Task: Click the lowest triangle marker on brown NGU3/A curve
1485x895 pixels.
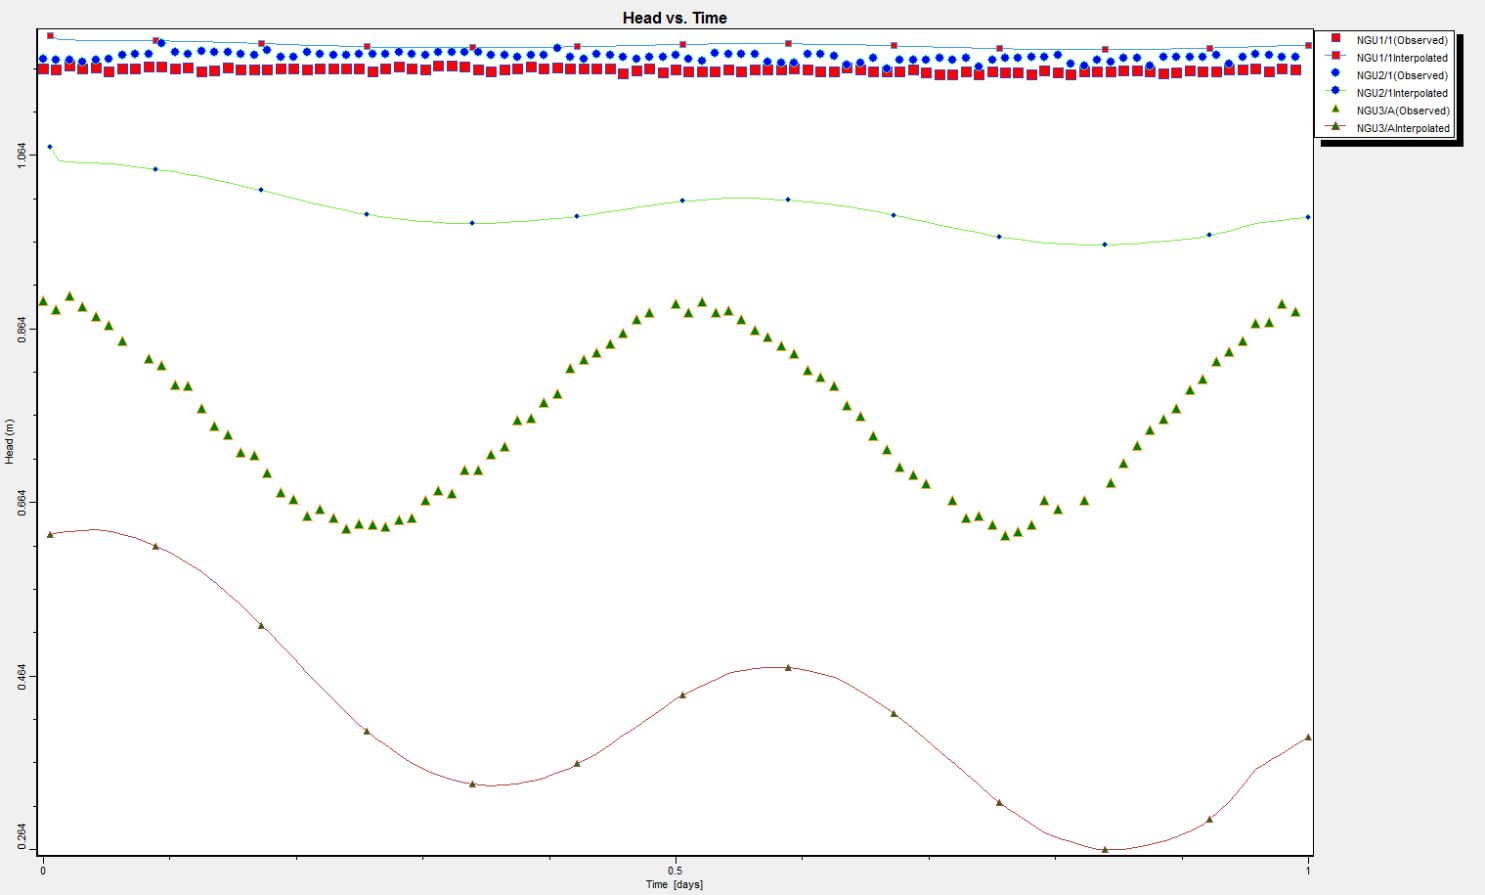Action: [1105, 850]
